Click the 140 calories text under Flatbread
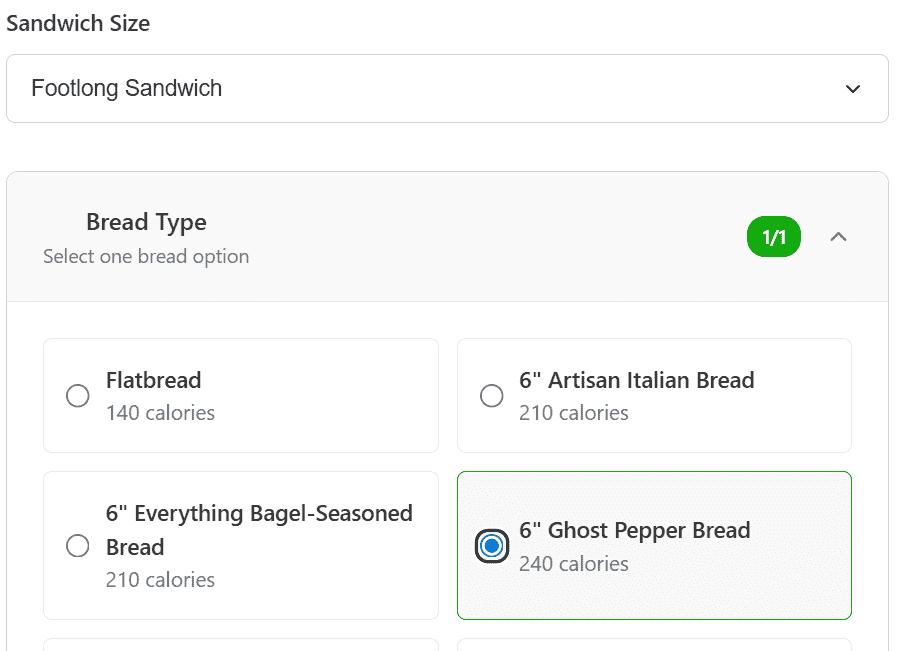Screen dimensions: 898x651 [160, 413]
